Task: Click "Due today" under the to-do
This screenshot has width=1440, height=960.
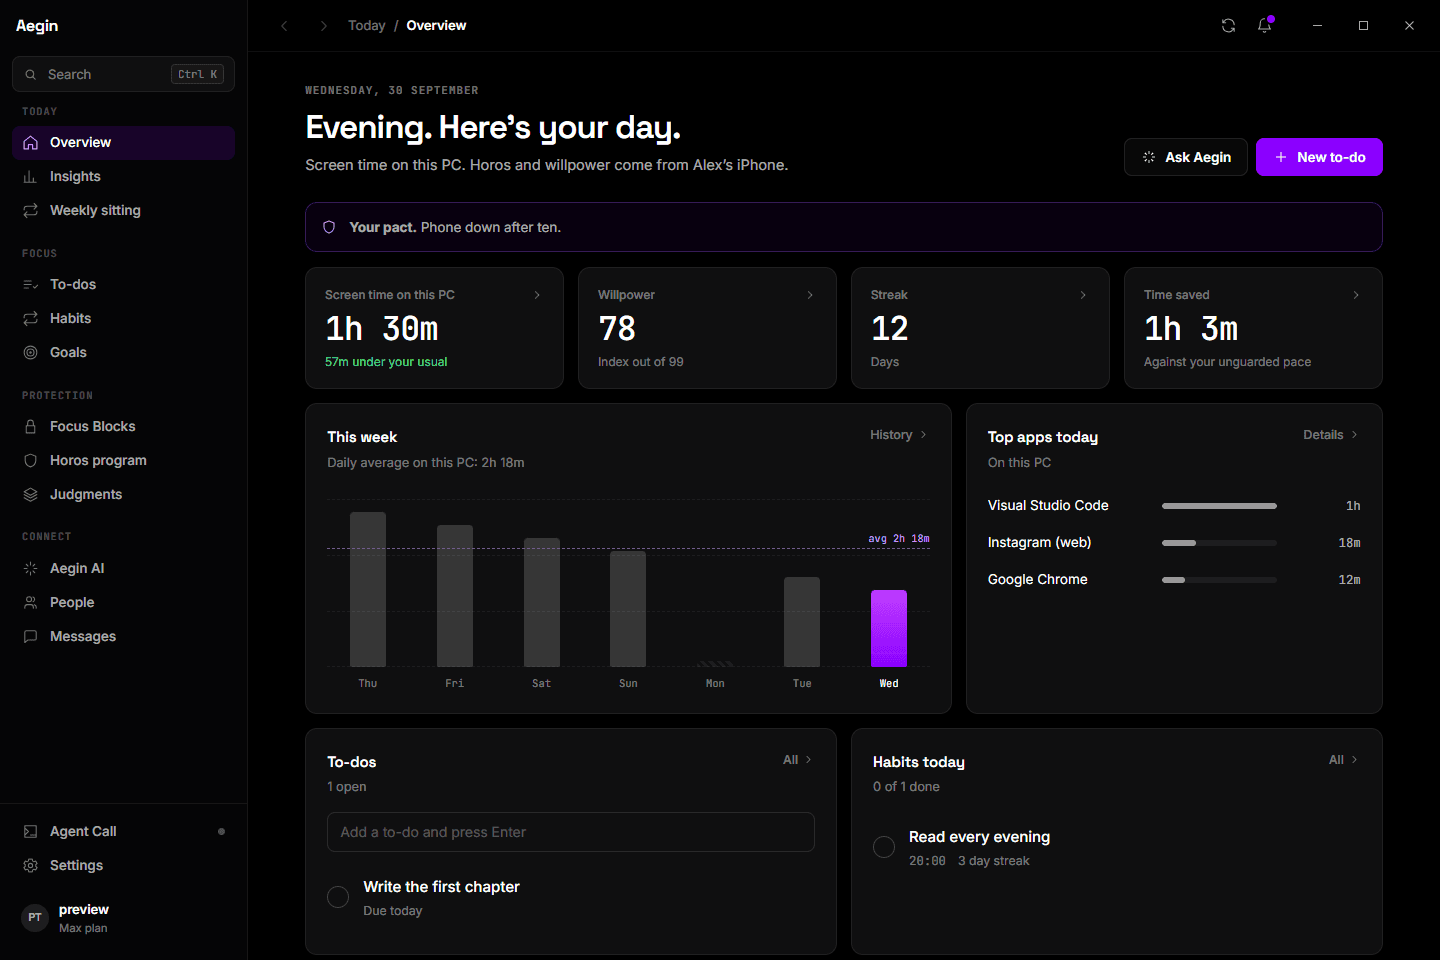Action: 393,911
